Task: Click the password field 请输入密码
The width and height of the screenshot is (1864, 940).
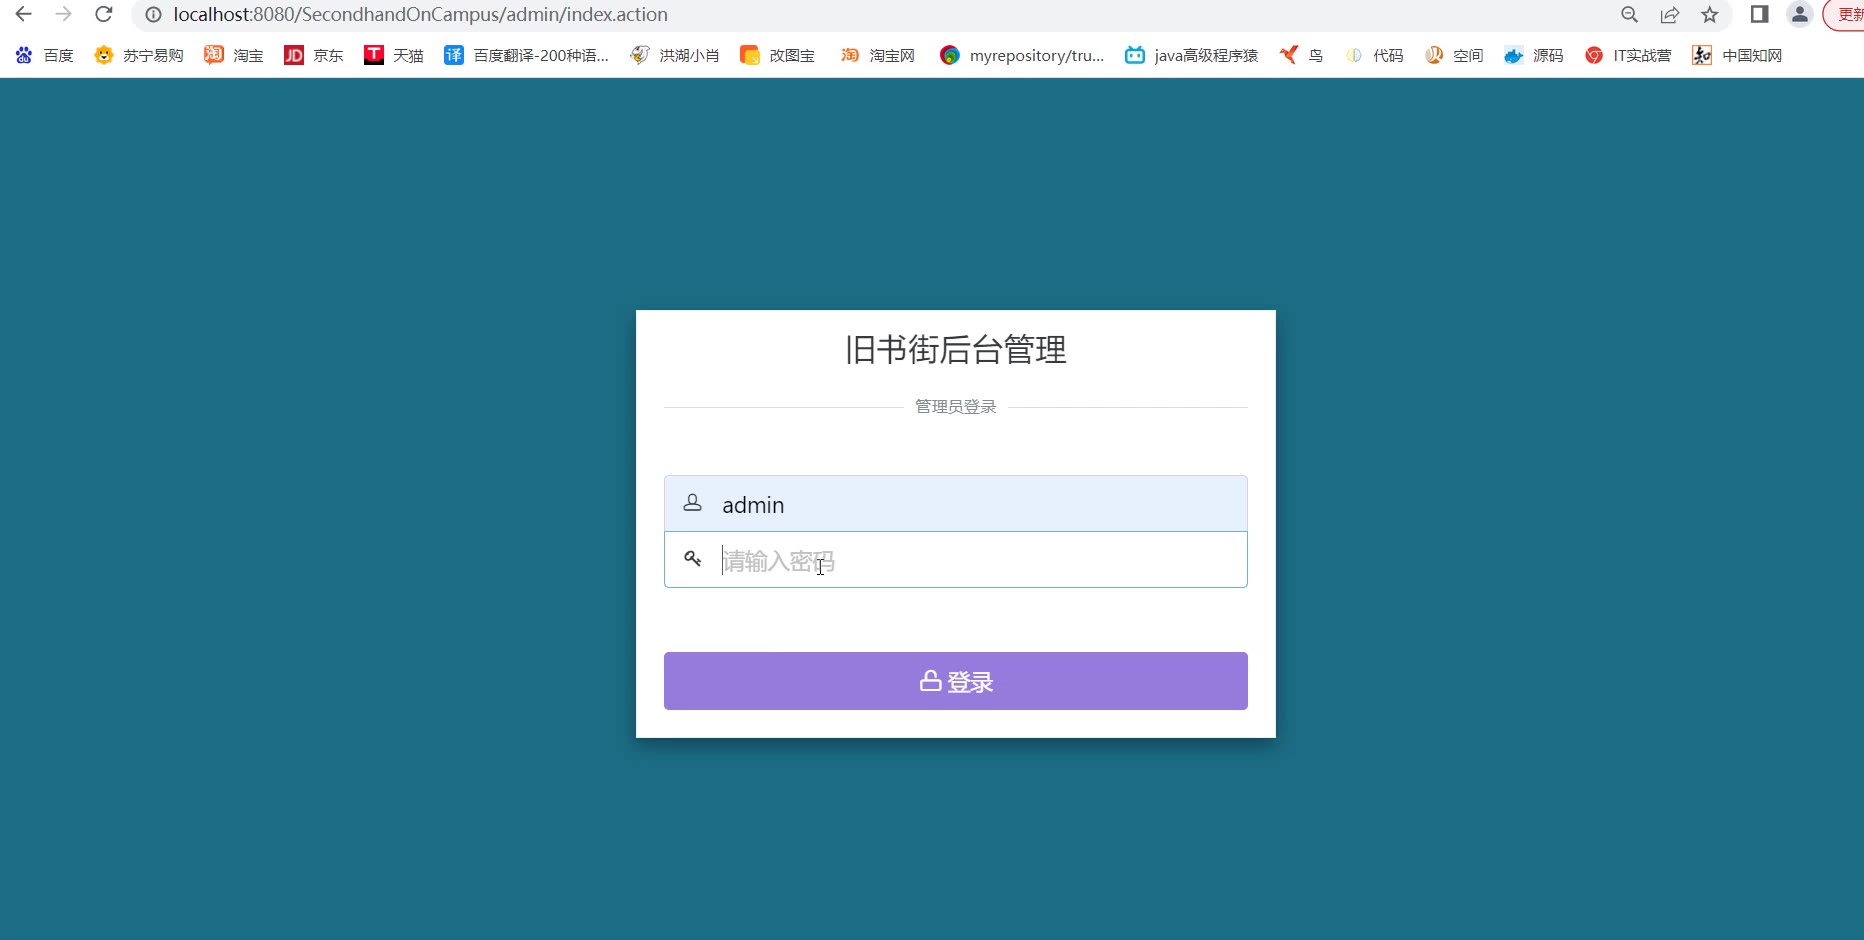Action: (x=956, y=560)
